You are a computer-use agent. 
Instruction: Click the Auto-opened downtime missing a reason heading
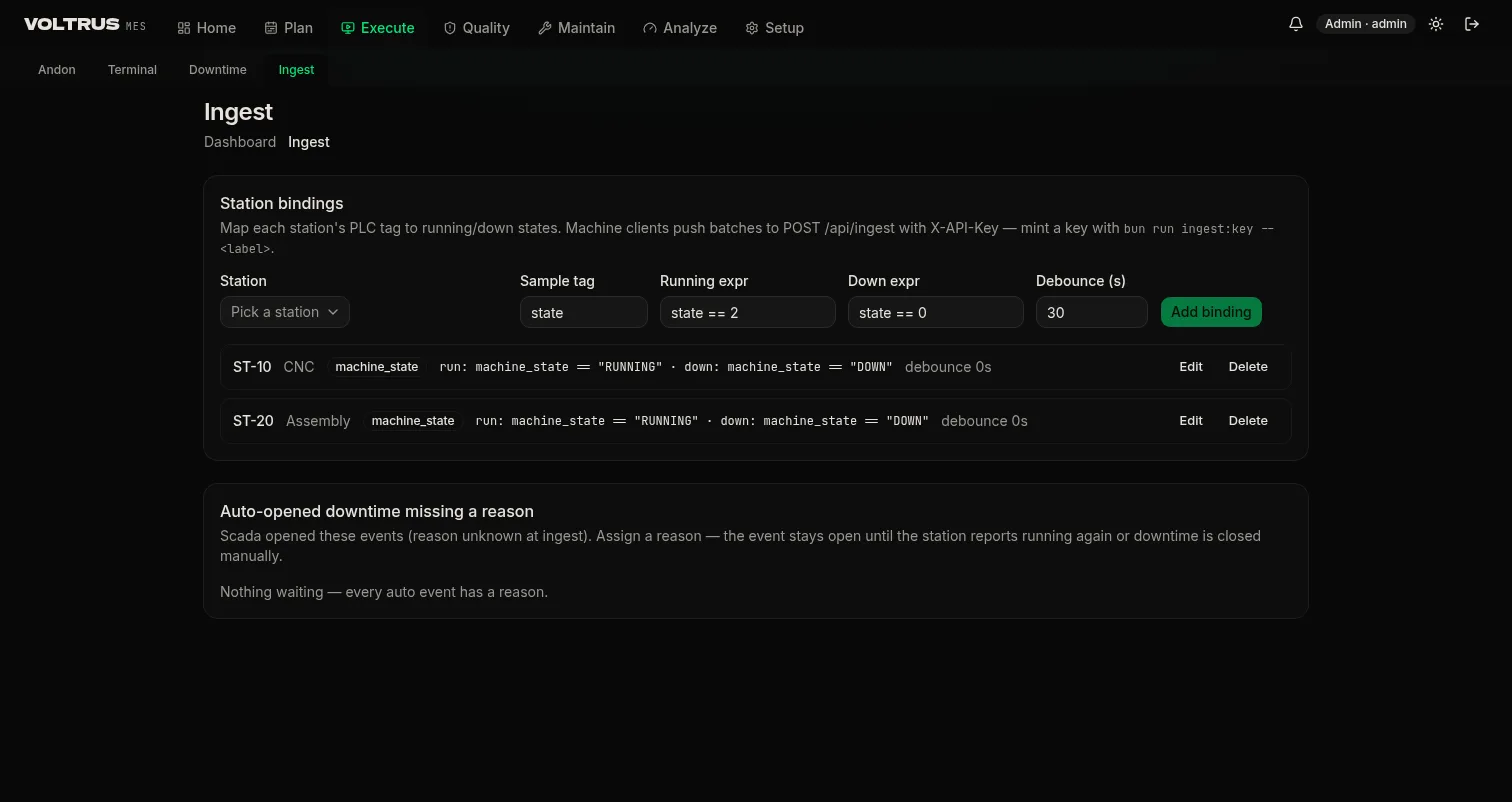[377, 511]
